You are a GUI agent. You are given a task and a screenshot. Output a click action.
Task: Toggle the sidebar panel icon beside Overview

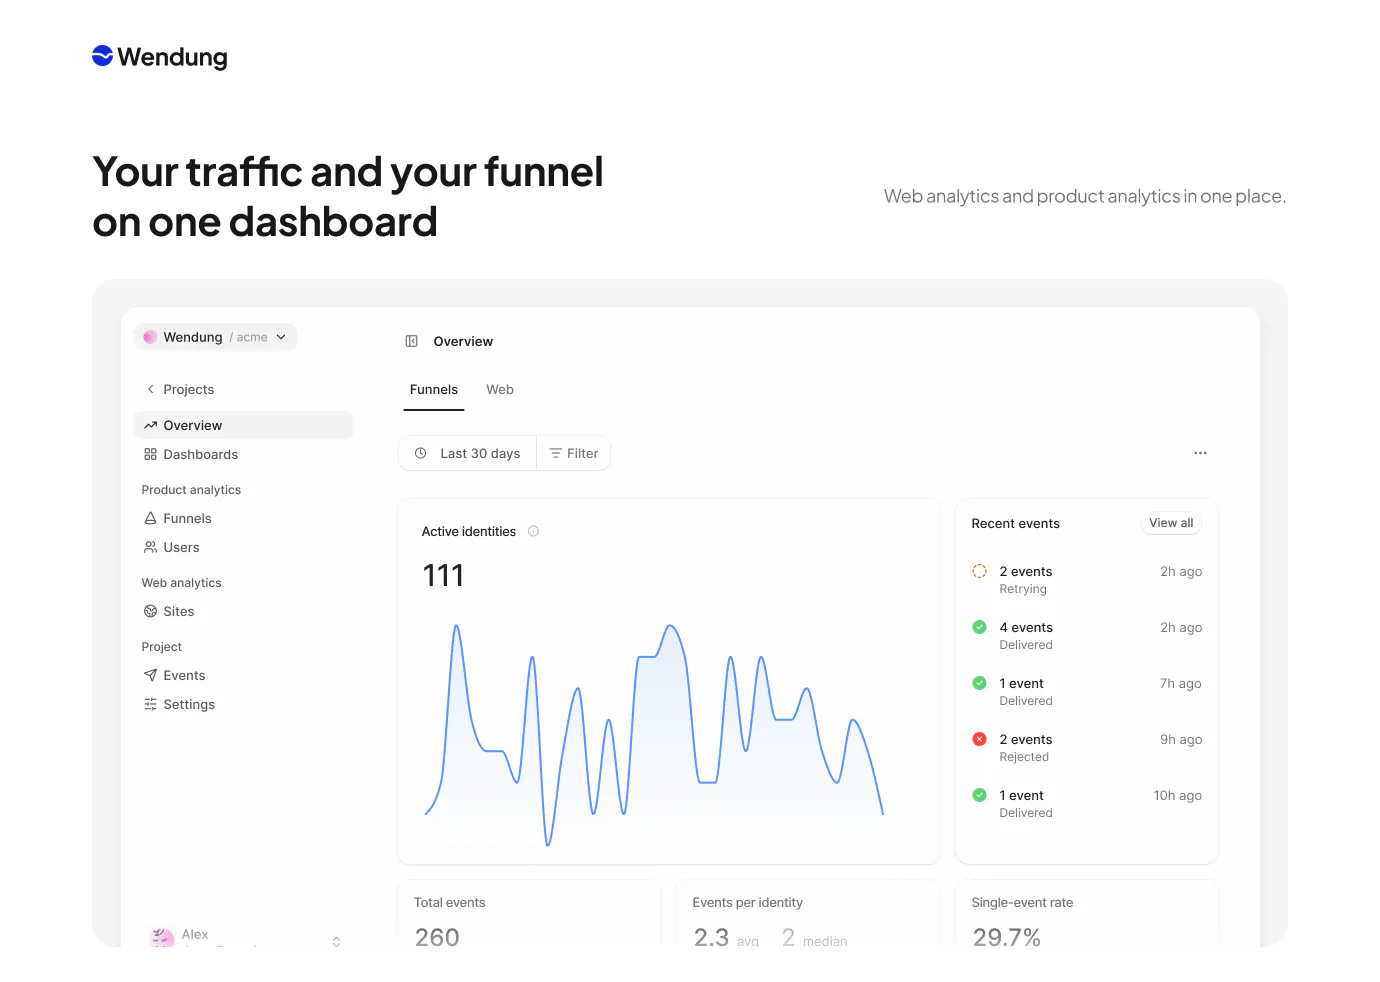(x=411, y=341)
